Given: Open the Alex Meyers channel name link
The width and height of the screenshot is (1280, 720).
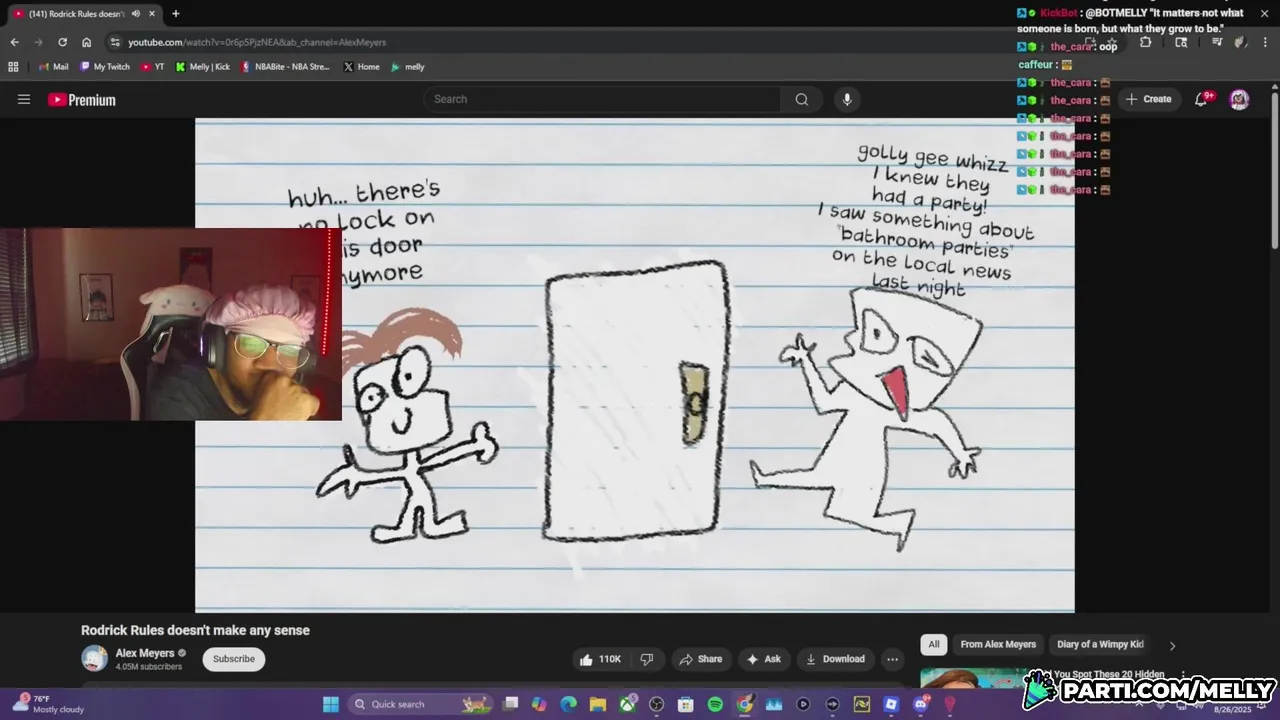Looking at the screenshot, I should [x=145, y=653].
